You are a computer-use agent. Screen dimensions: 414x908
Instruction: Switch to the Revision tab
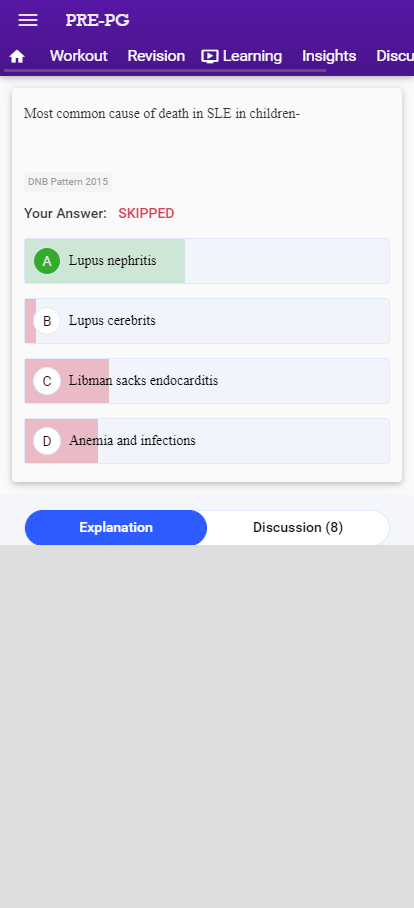click(156, 56)
